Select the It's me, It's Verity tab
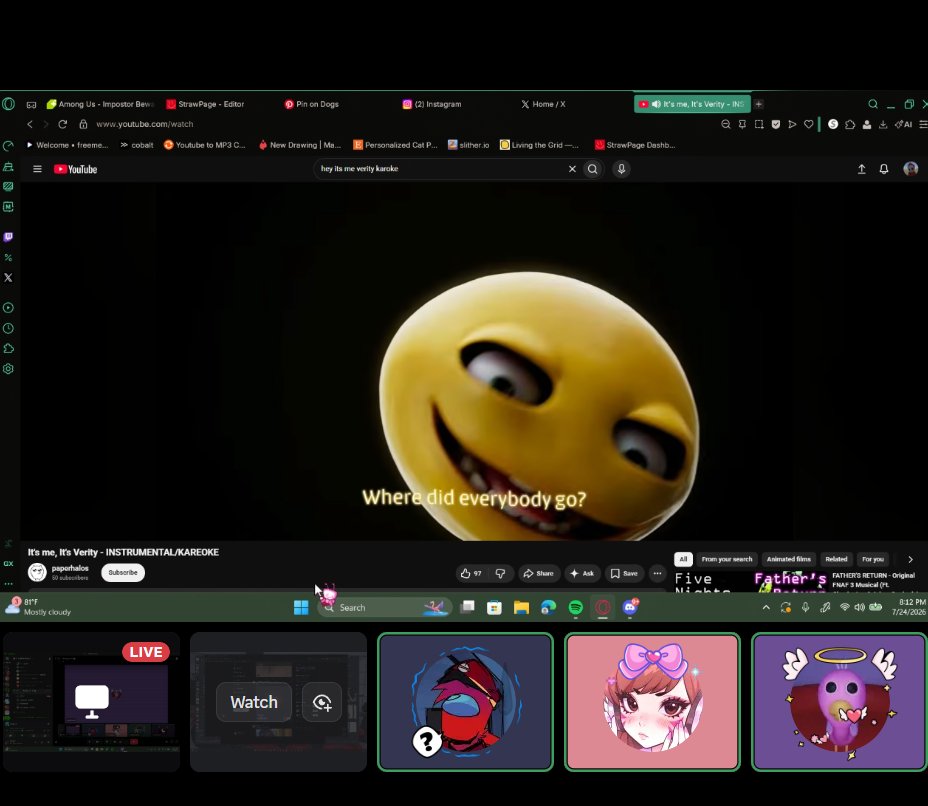This screenshot has width=928, height=806. coord(692,104)
